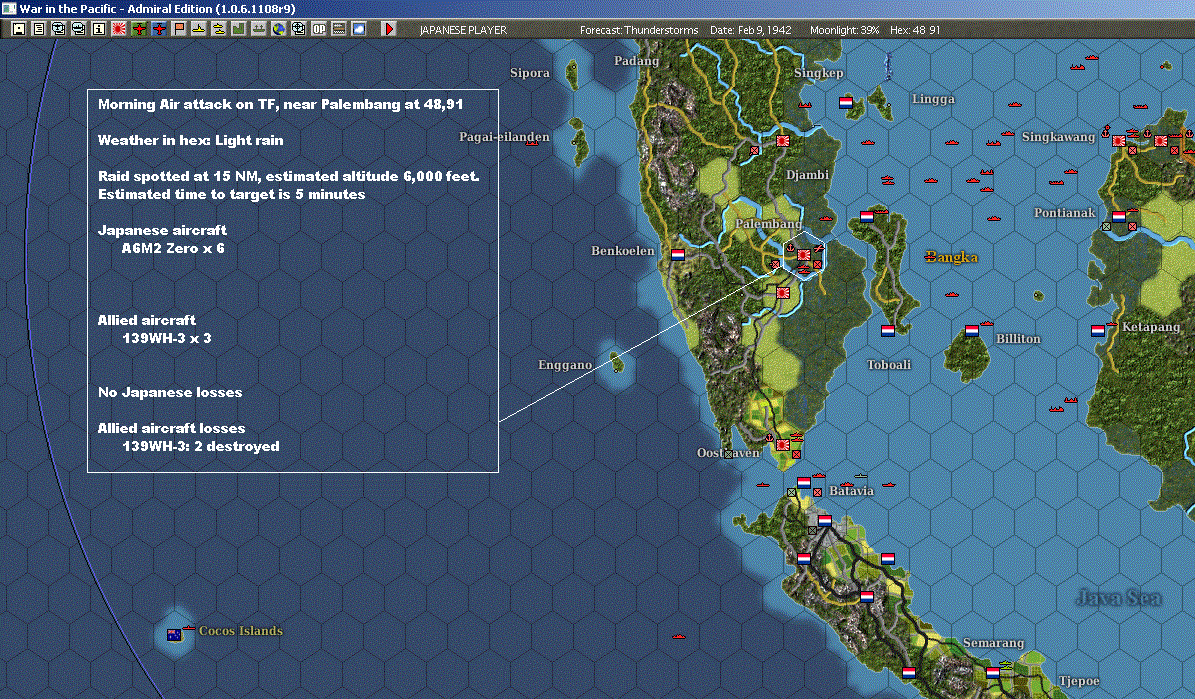Image resolution: width=1195 pixels, height=699 pixels.
Task: Select the Japanese flag base at Djambi
Action: 783,141
